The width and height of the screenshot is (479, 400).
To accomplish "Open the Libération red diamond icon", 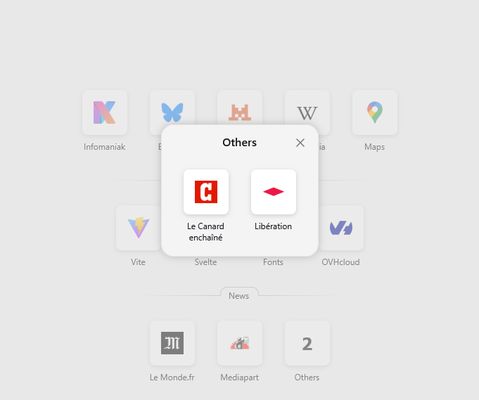I will (x=273, y=192).
